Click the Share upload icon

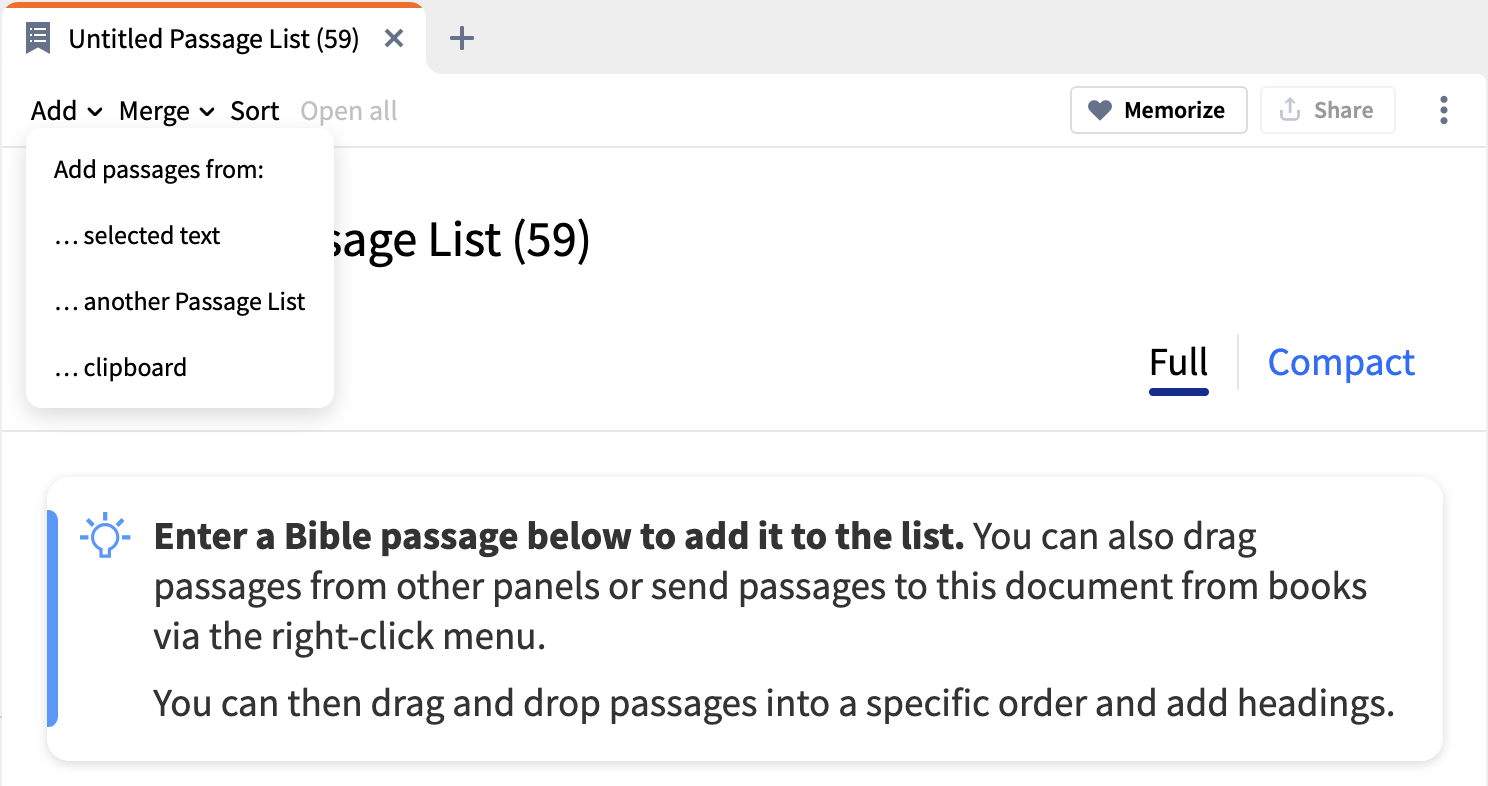pos(1290,110)
